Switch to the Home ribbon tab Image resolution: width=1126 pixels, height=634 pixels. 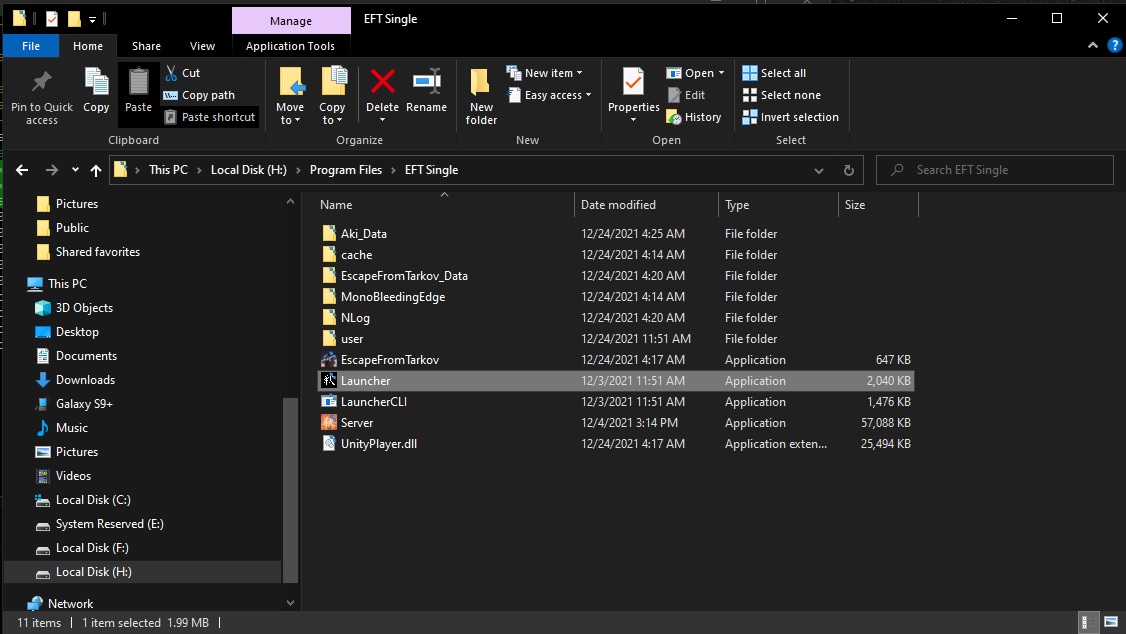tap(88, 46)
